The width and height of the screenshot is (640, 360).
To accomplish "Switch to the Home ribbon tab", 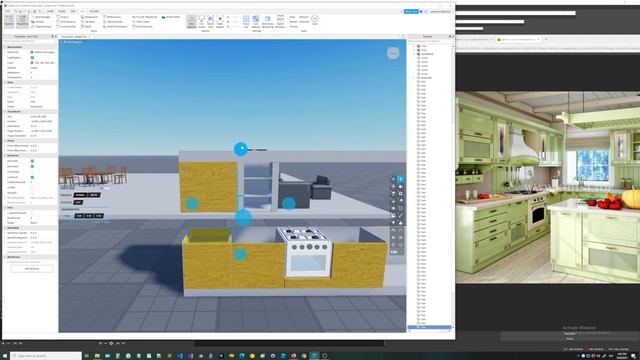I will [50, 11].
